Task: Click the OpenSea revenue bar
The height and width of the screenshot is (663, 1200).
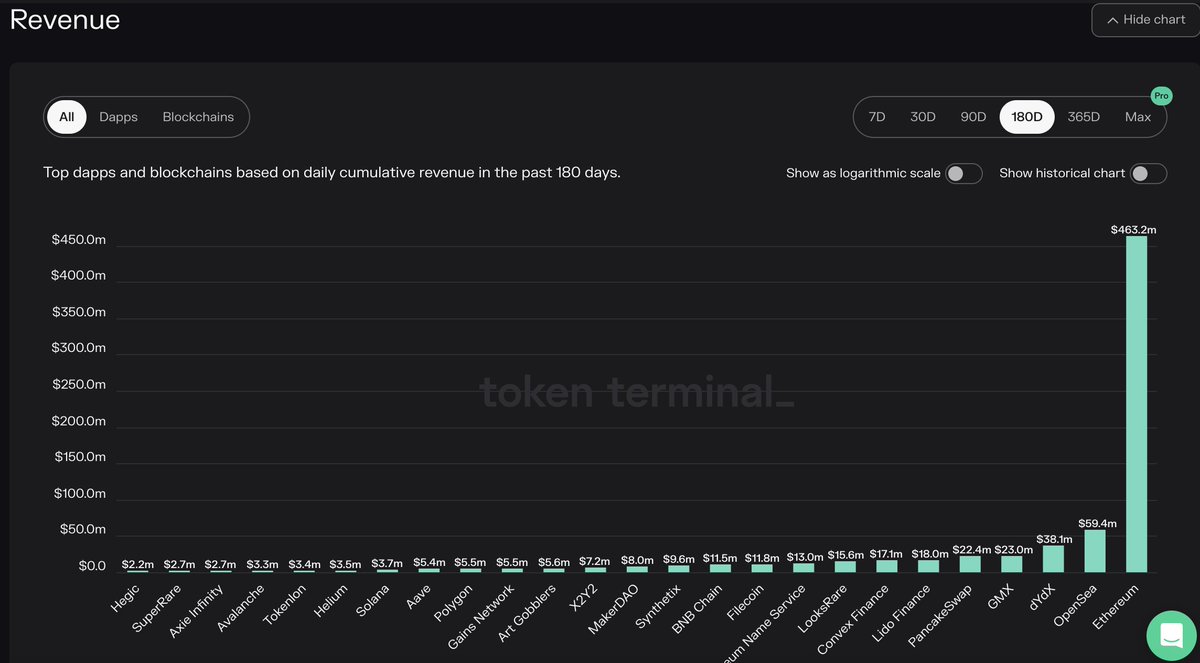Action: 1095,550
